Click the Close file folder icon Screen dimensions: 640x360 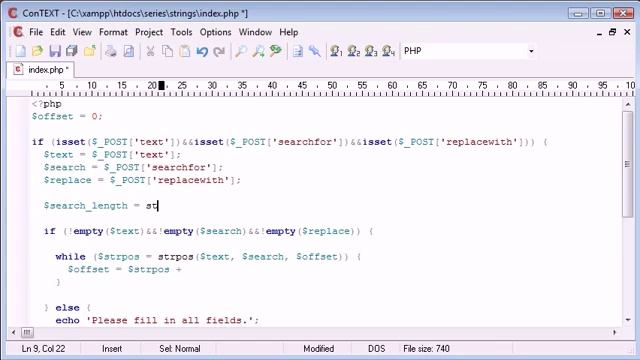click(90, 51)
